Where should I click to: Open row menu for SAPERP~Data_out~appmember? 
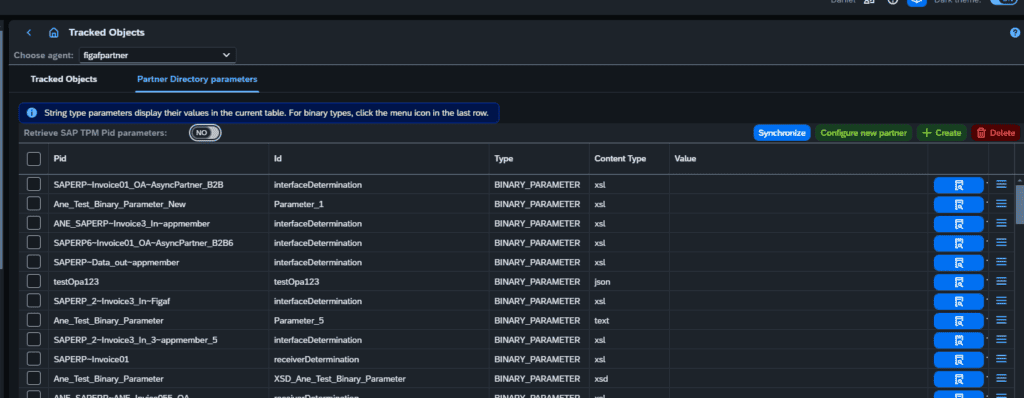tap(1001, 262)
